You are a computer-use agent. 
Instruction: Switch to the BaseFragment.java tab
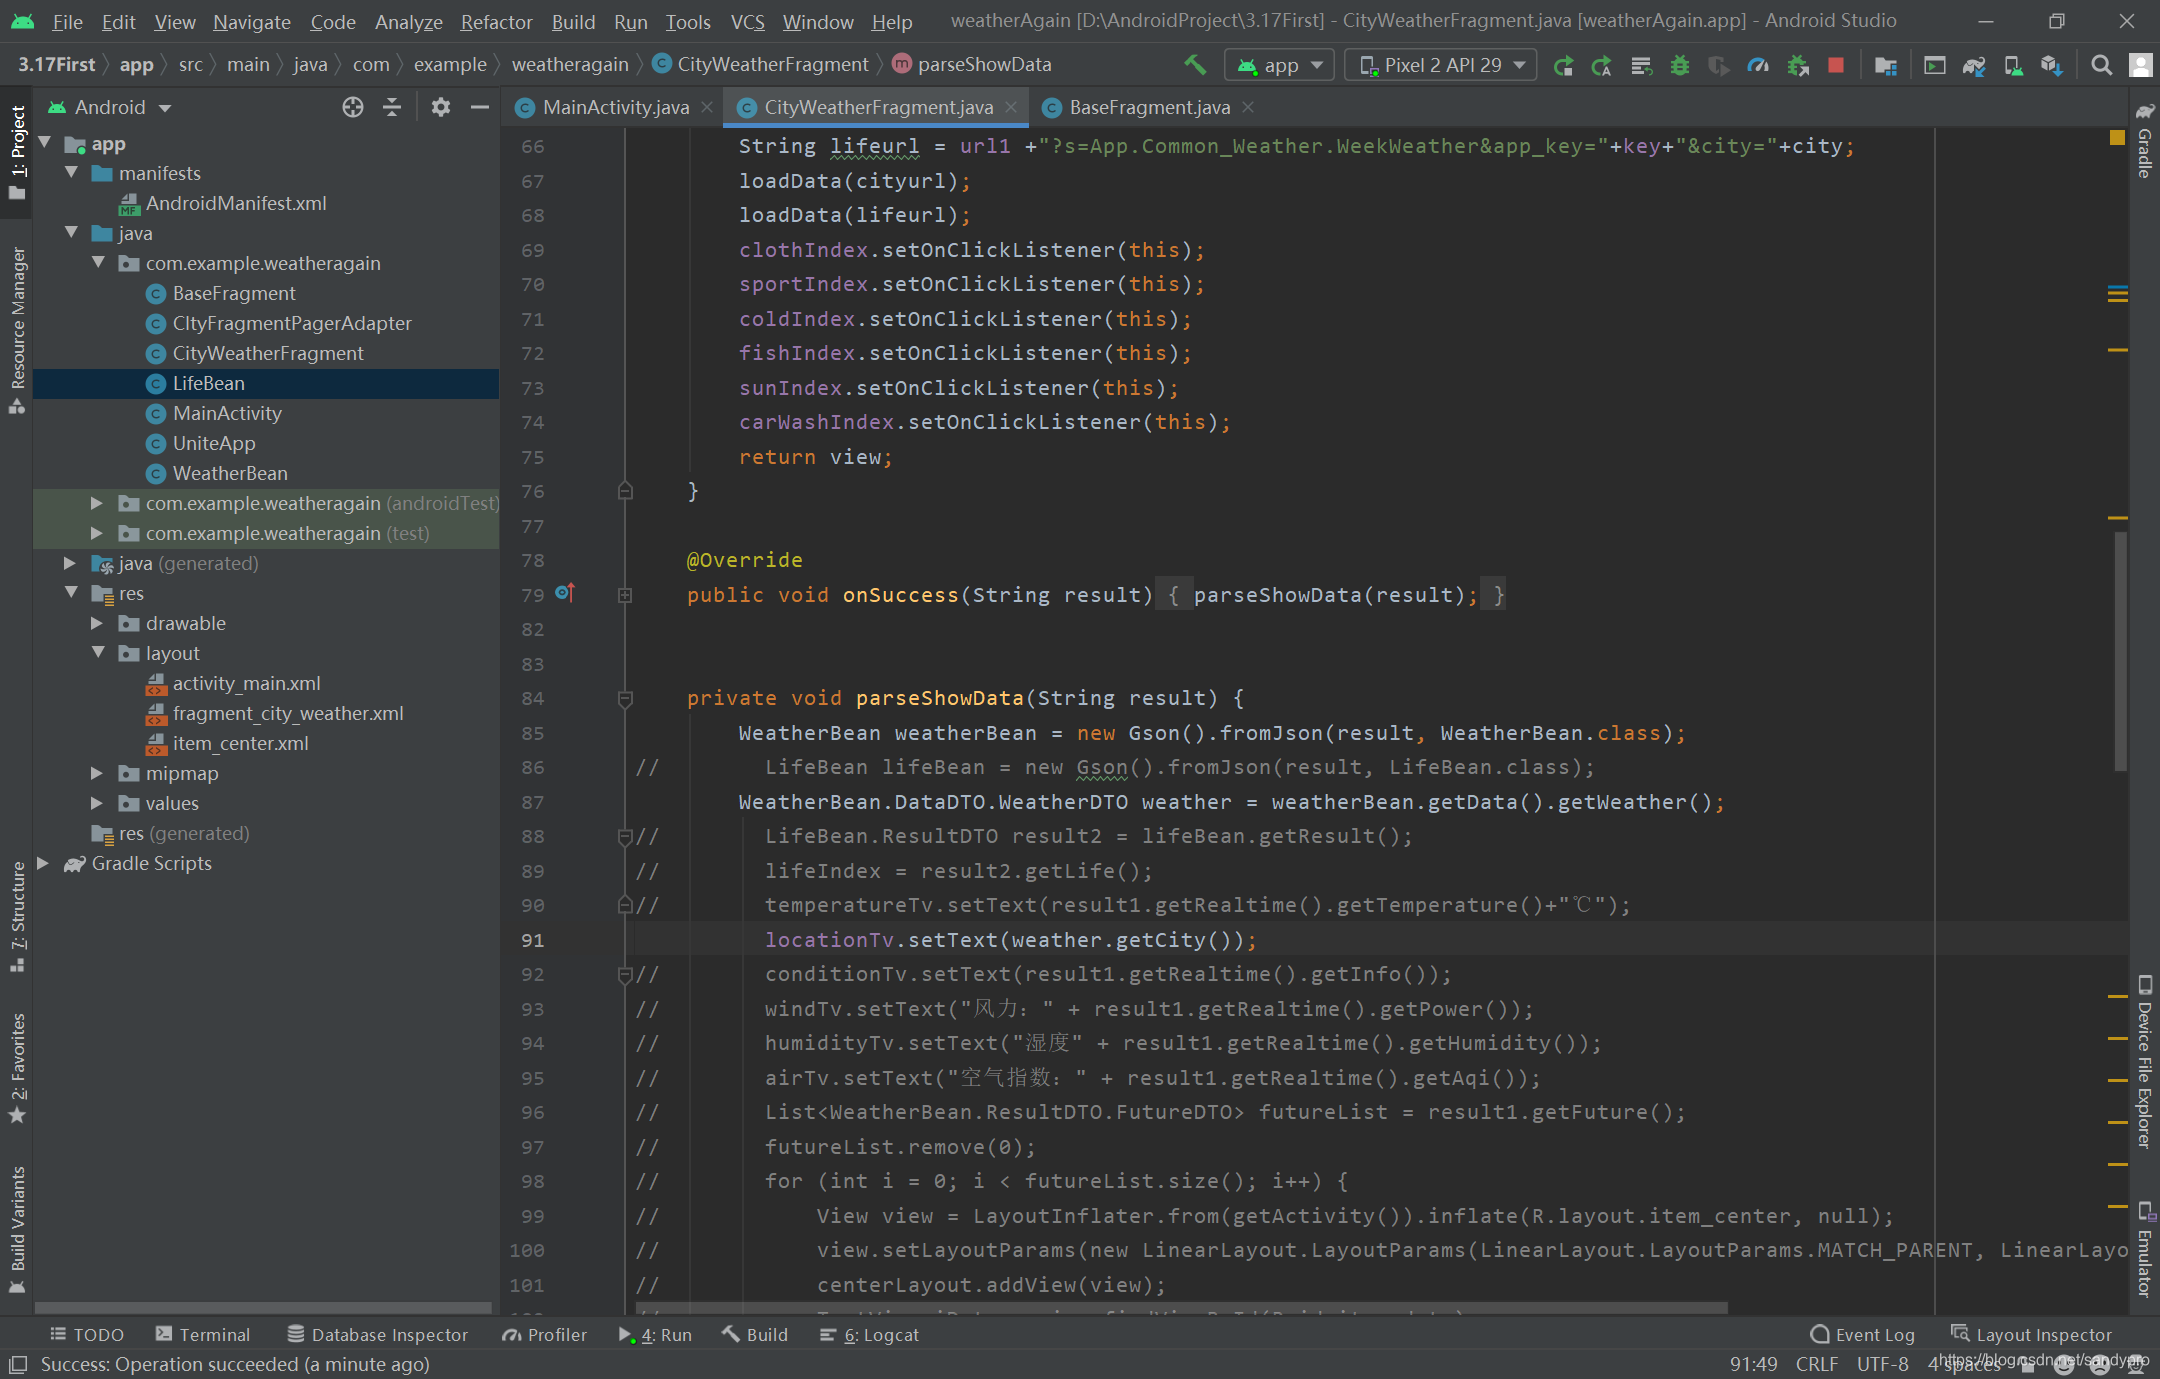[1148, 107]
